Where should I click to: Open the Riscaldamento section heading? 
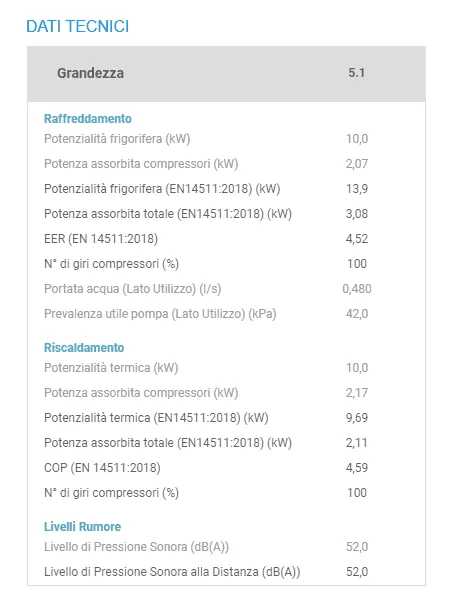coord(84,348)
